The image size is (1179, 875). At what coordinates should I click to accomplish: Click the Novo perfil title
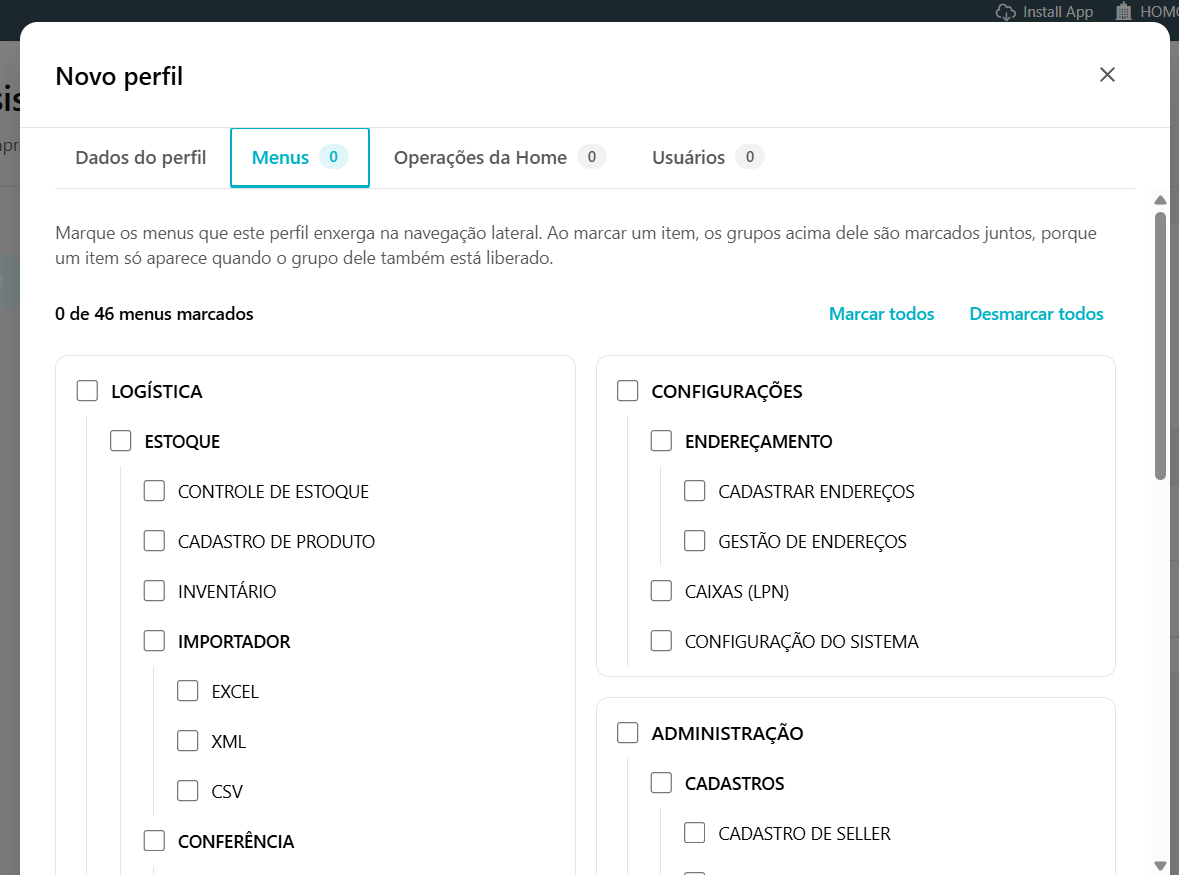coord(119,76)
